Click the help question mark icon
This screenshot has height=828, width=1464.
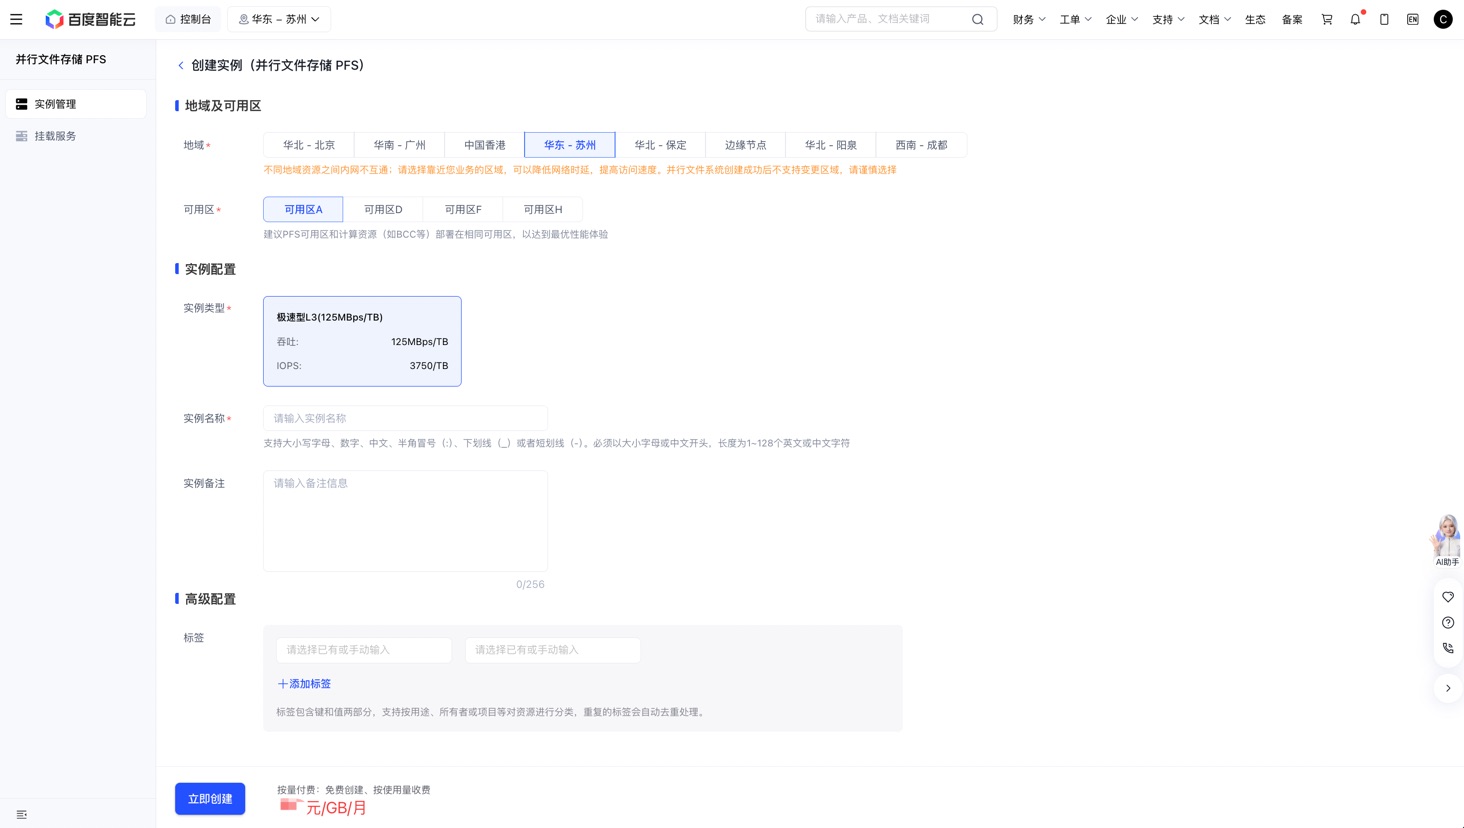click(1448, 623)
